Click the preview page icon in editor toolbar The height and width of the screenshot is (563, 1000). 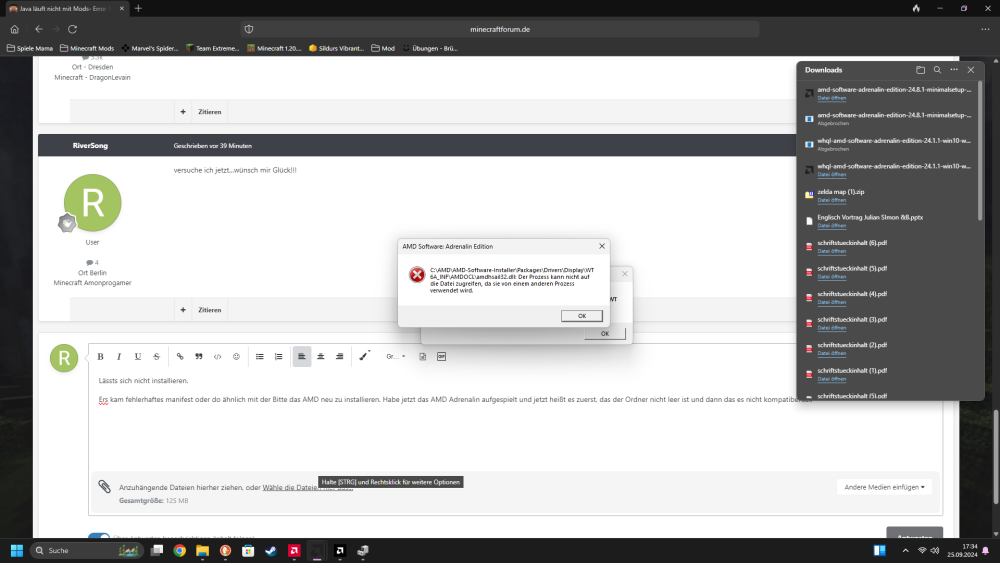pos(422,356)
